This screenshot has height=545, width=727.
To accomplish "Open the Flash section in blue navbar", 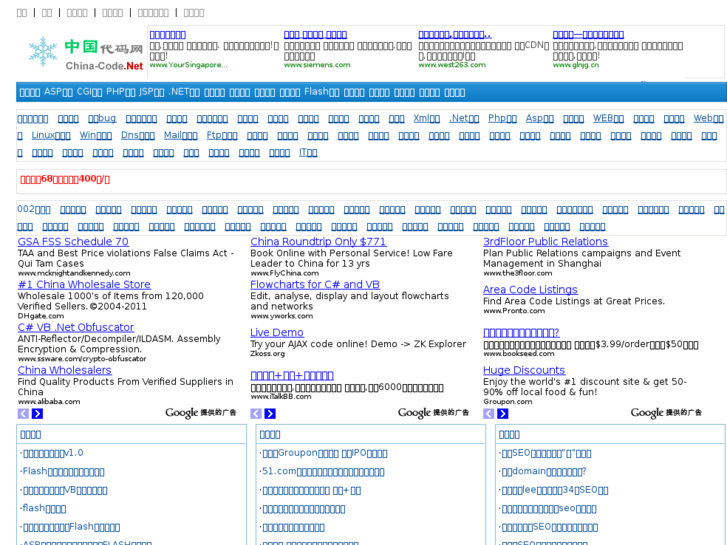I will coord(322,92).
